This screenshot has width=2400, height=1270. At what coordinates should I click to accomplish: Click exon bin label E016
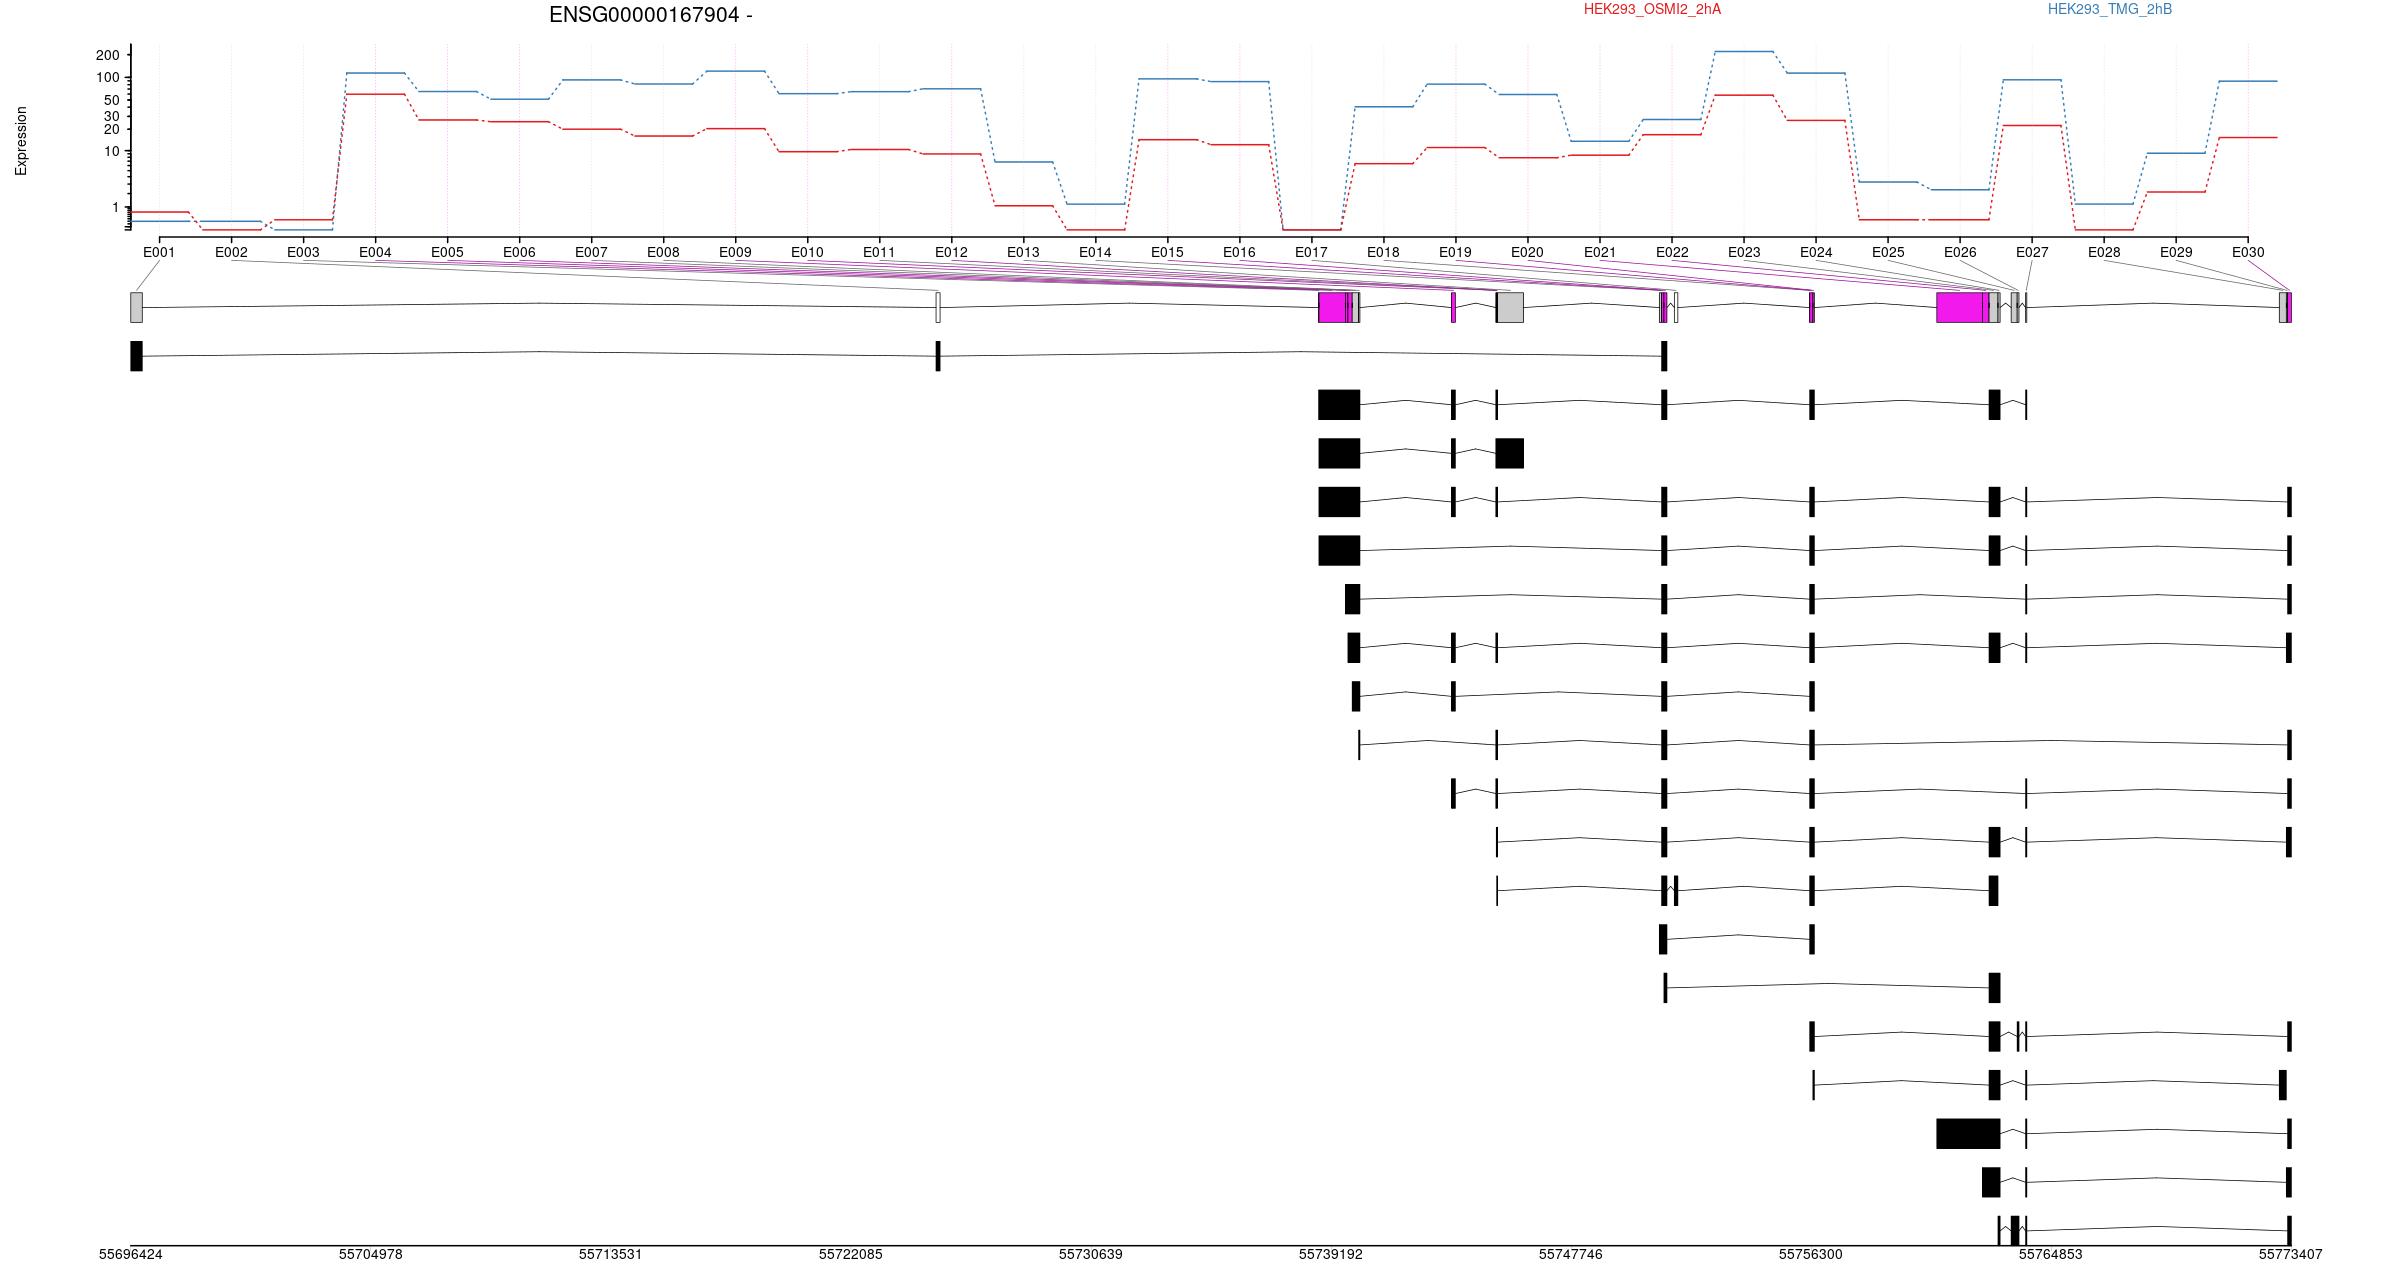[1239, 252]
